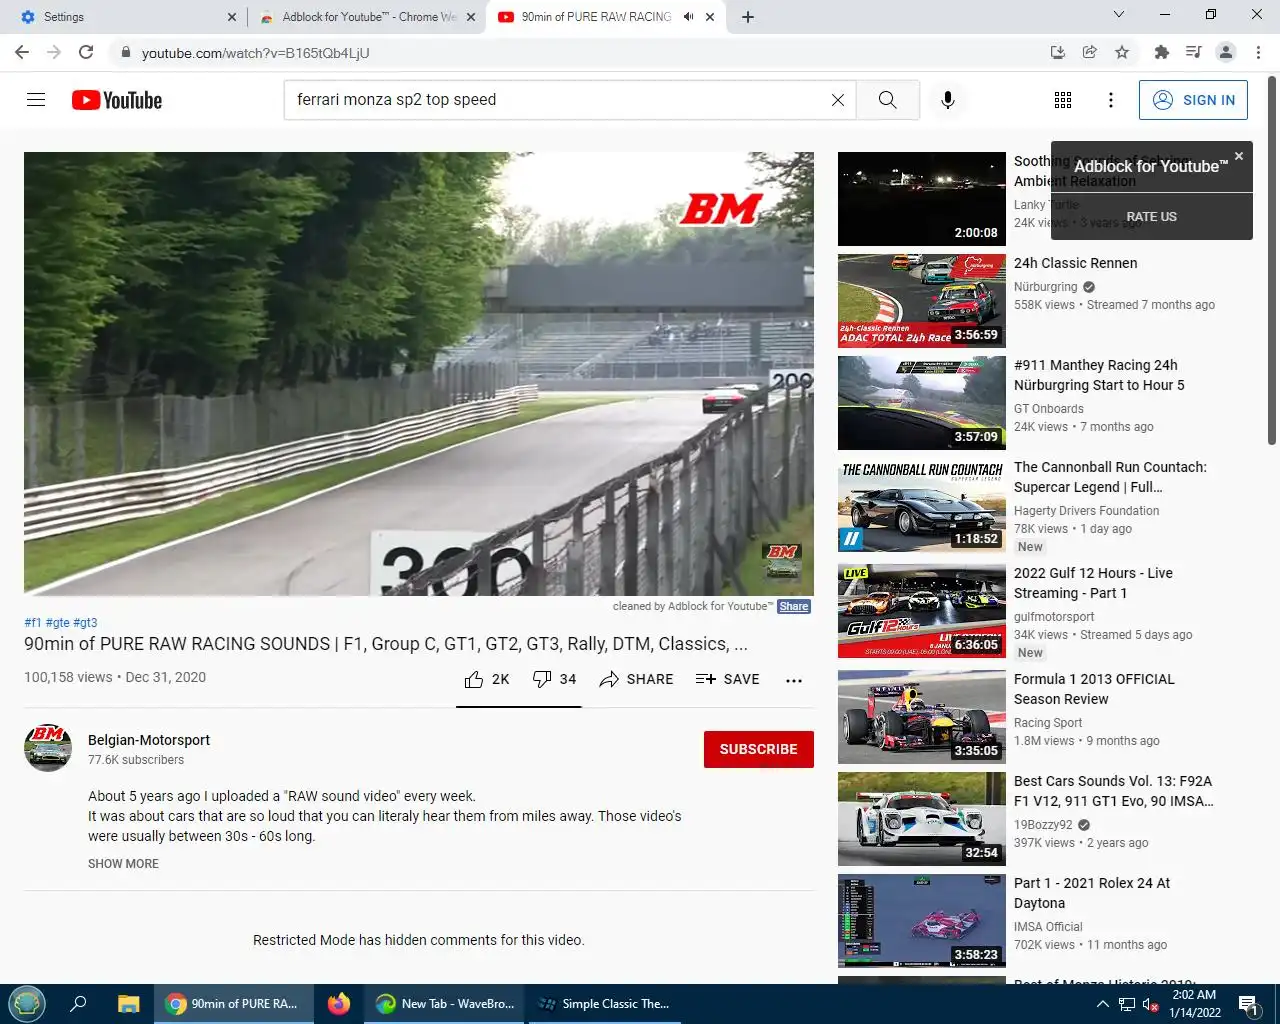Open Windows Start button
The width and height of the screenshot is (1280, 1024).
pyautogui.click(x=27, y=1004)
